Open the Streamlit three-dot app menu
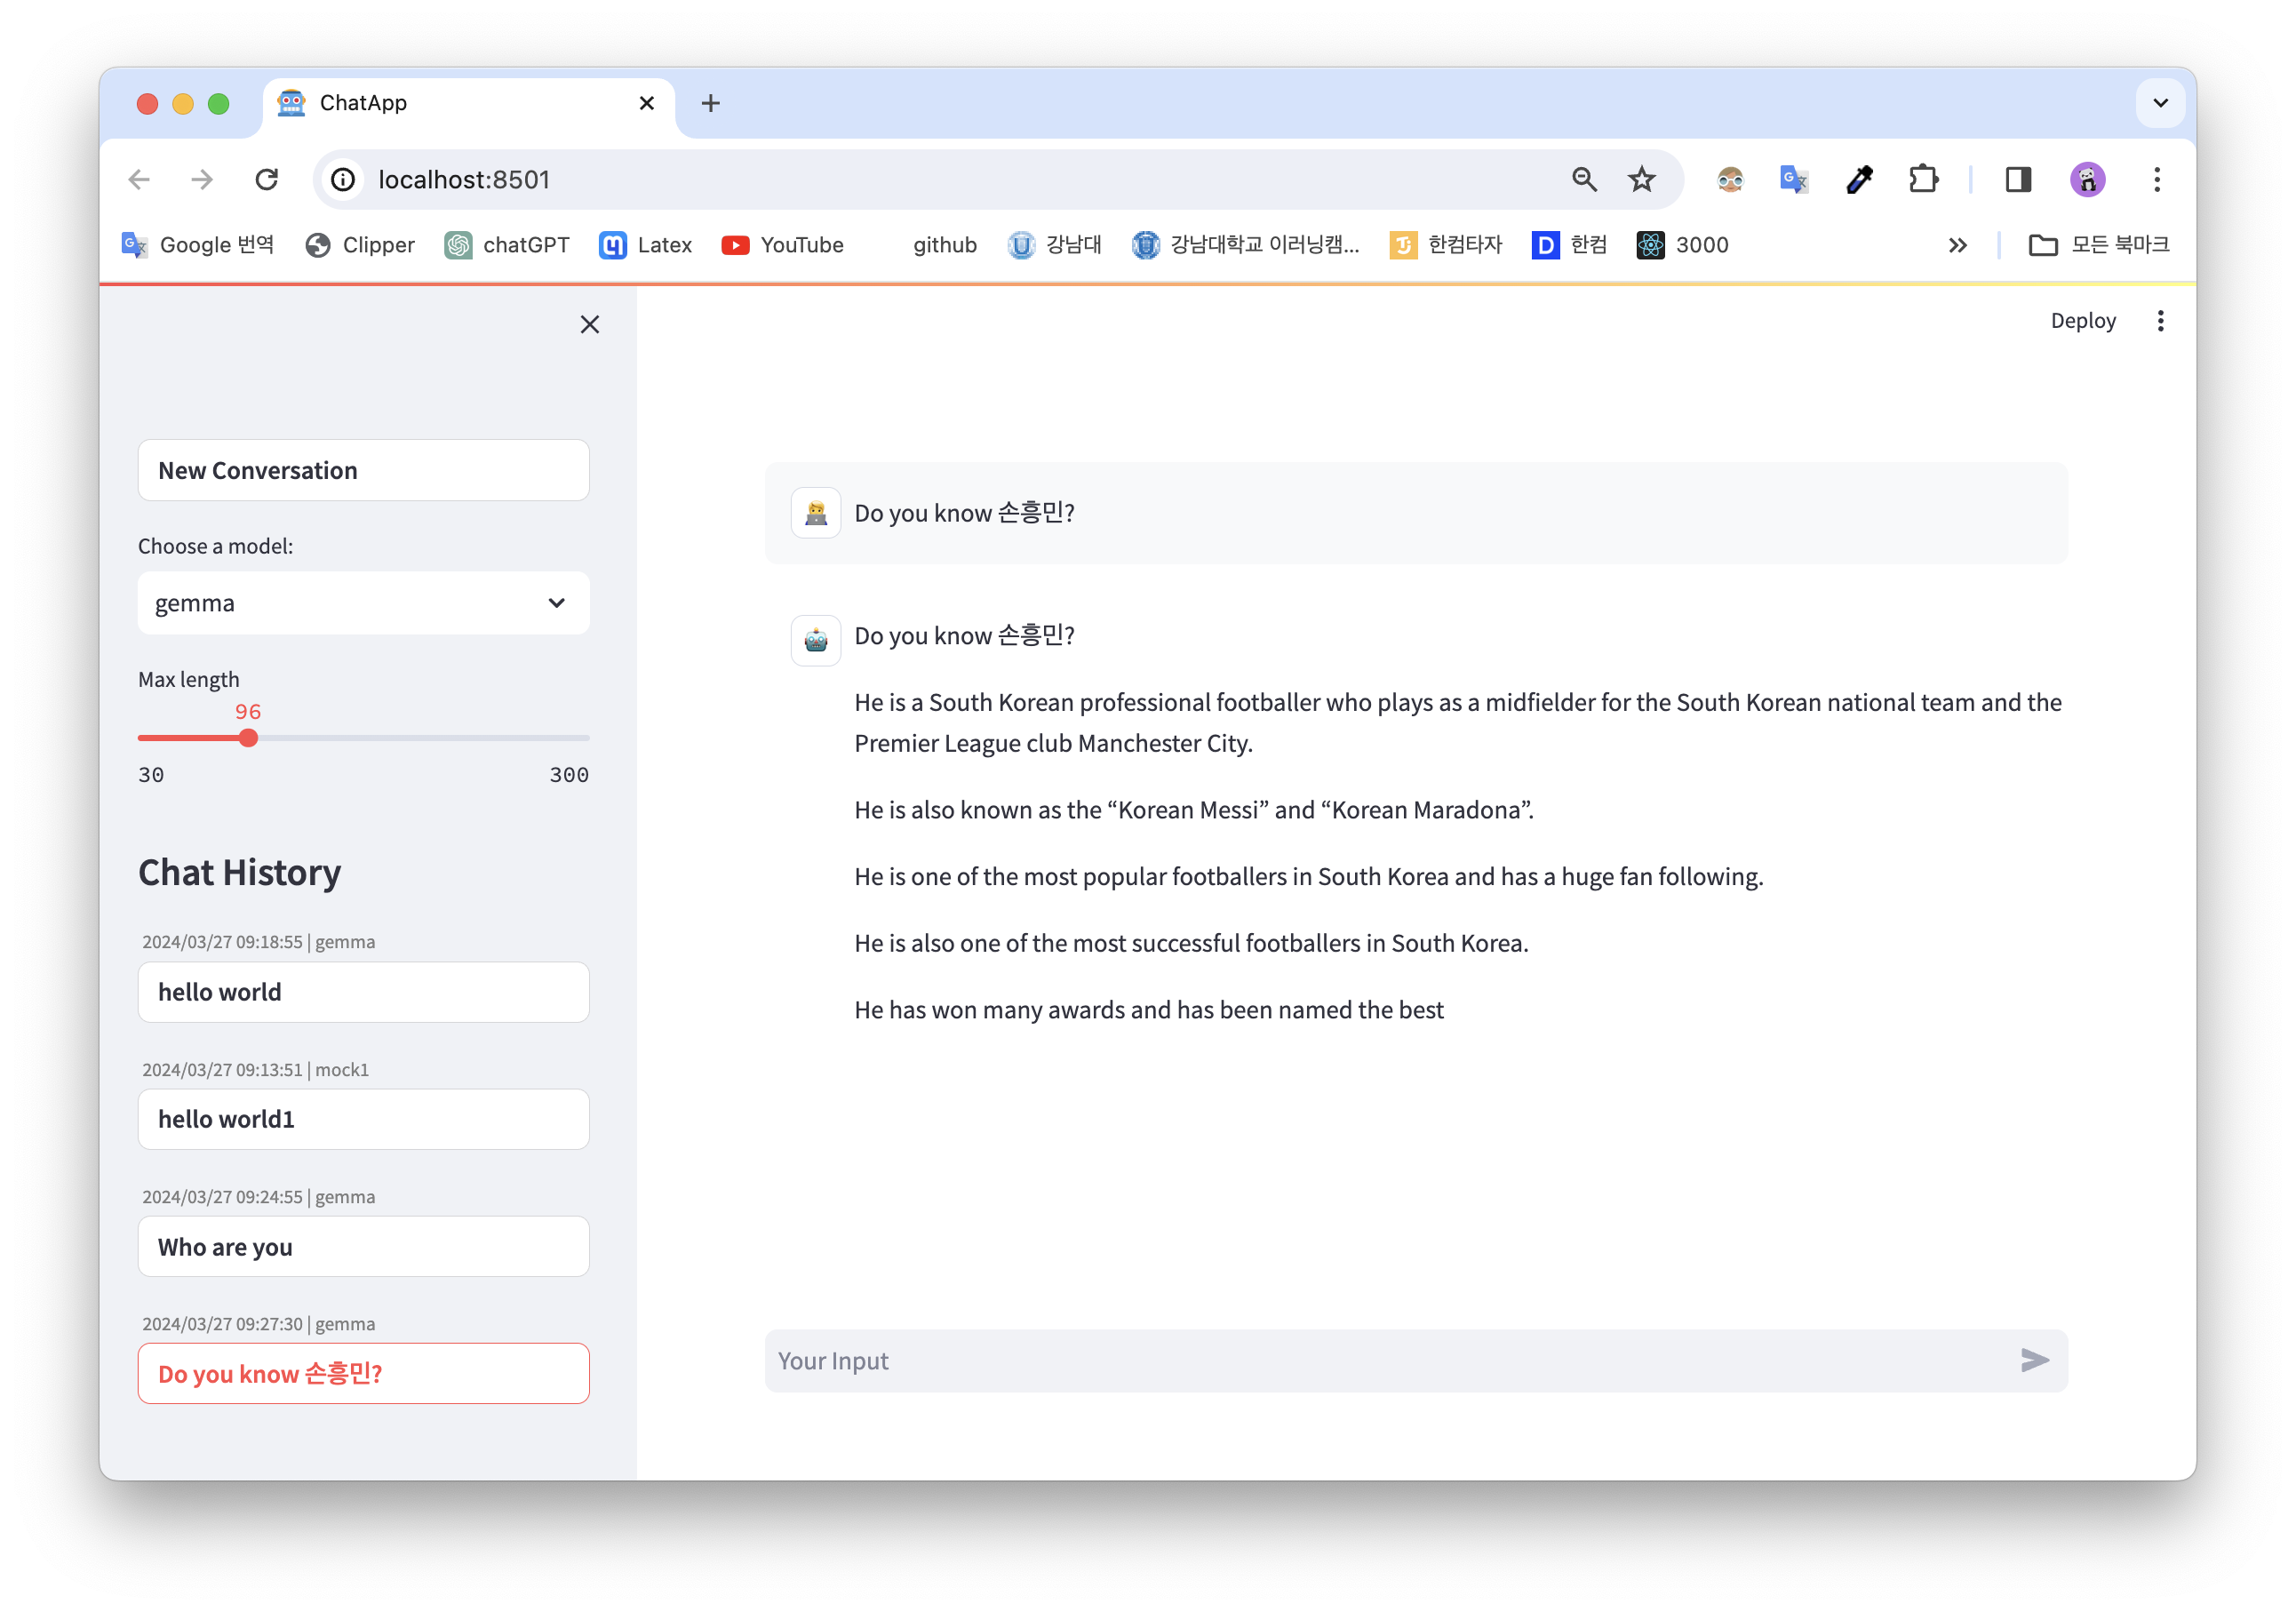2296x1612 pixels. (x=2160, y=321)
